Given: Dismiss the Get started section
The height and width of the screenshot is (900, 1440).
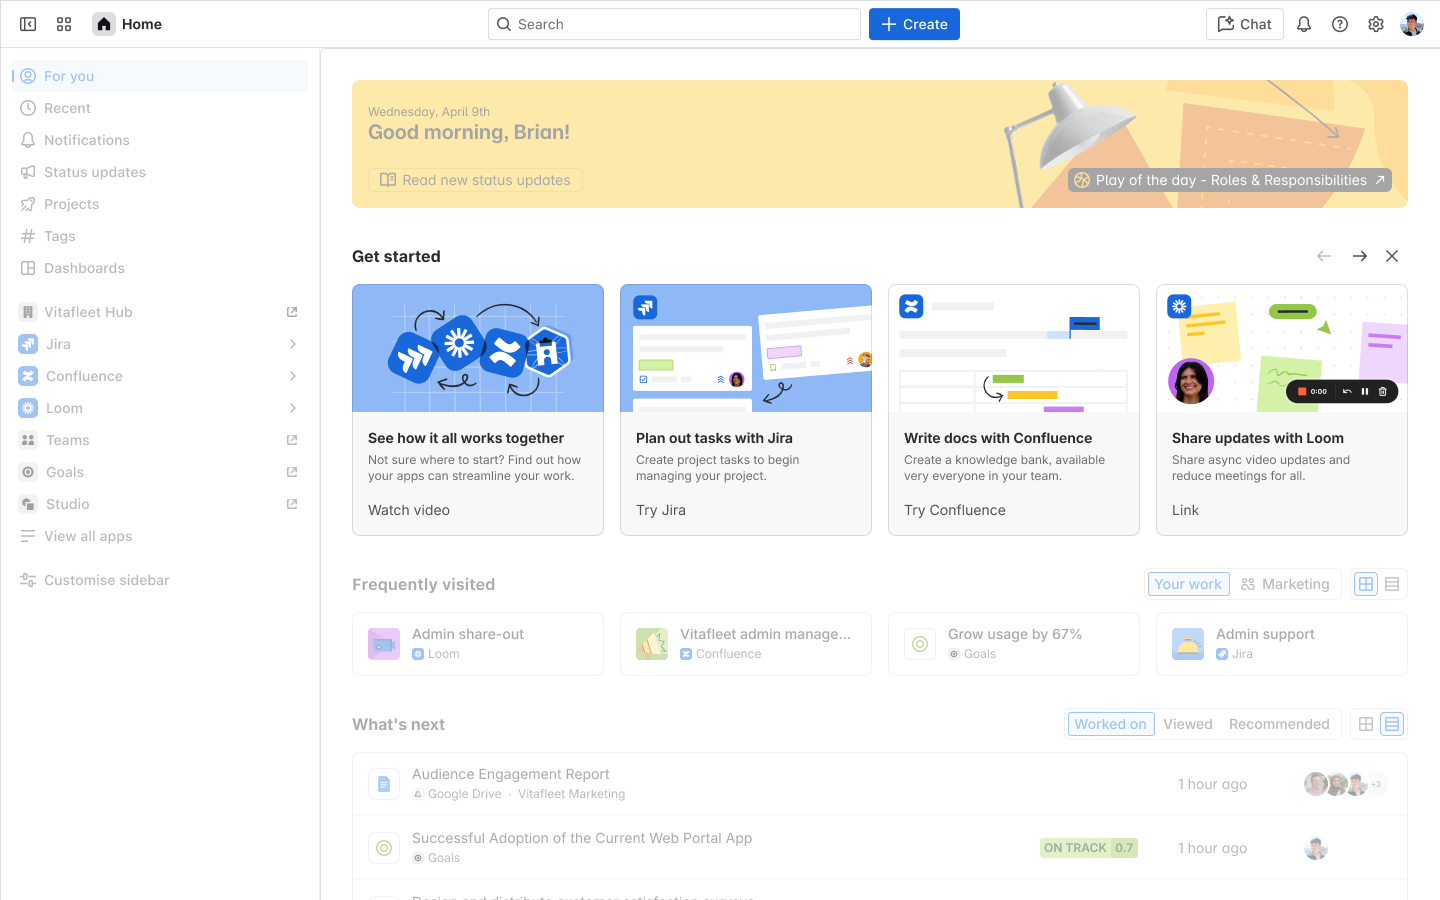Looking at the screenshot, I should [x=1392, y=256].
